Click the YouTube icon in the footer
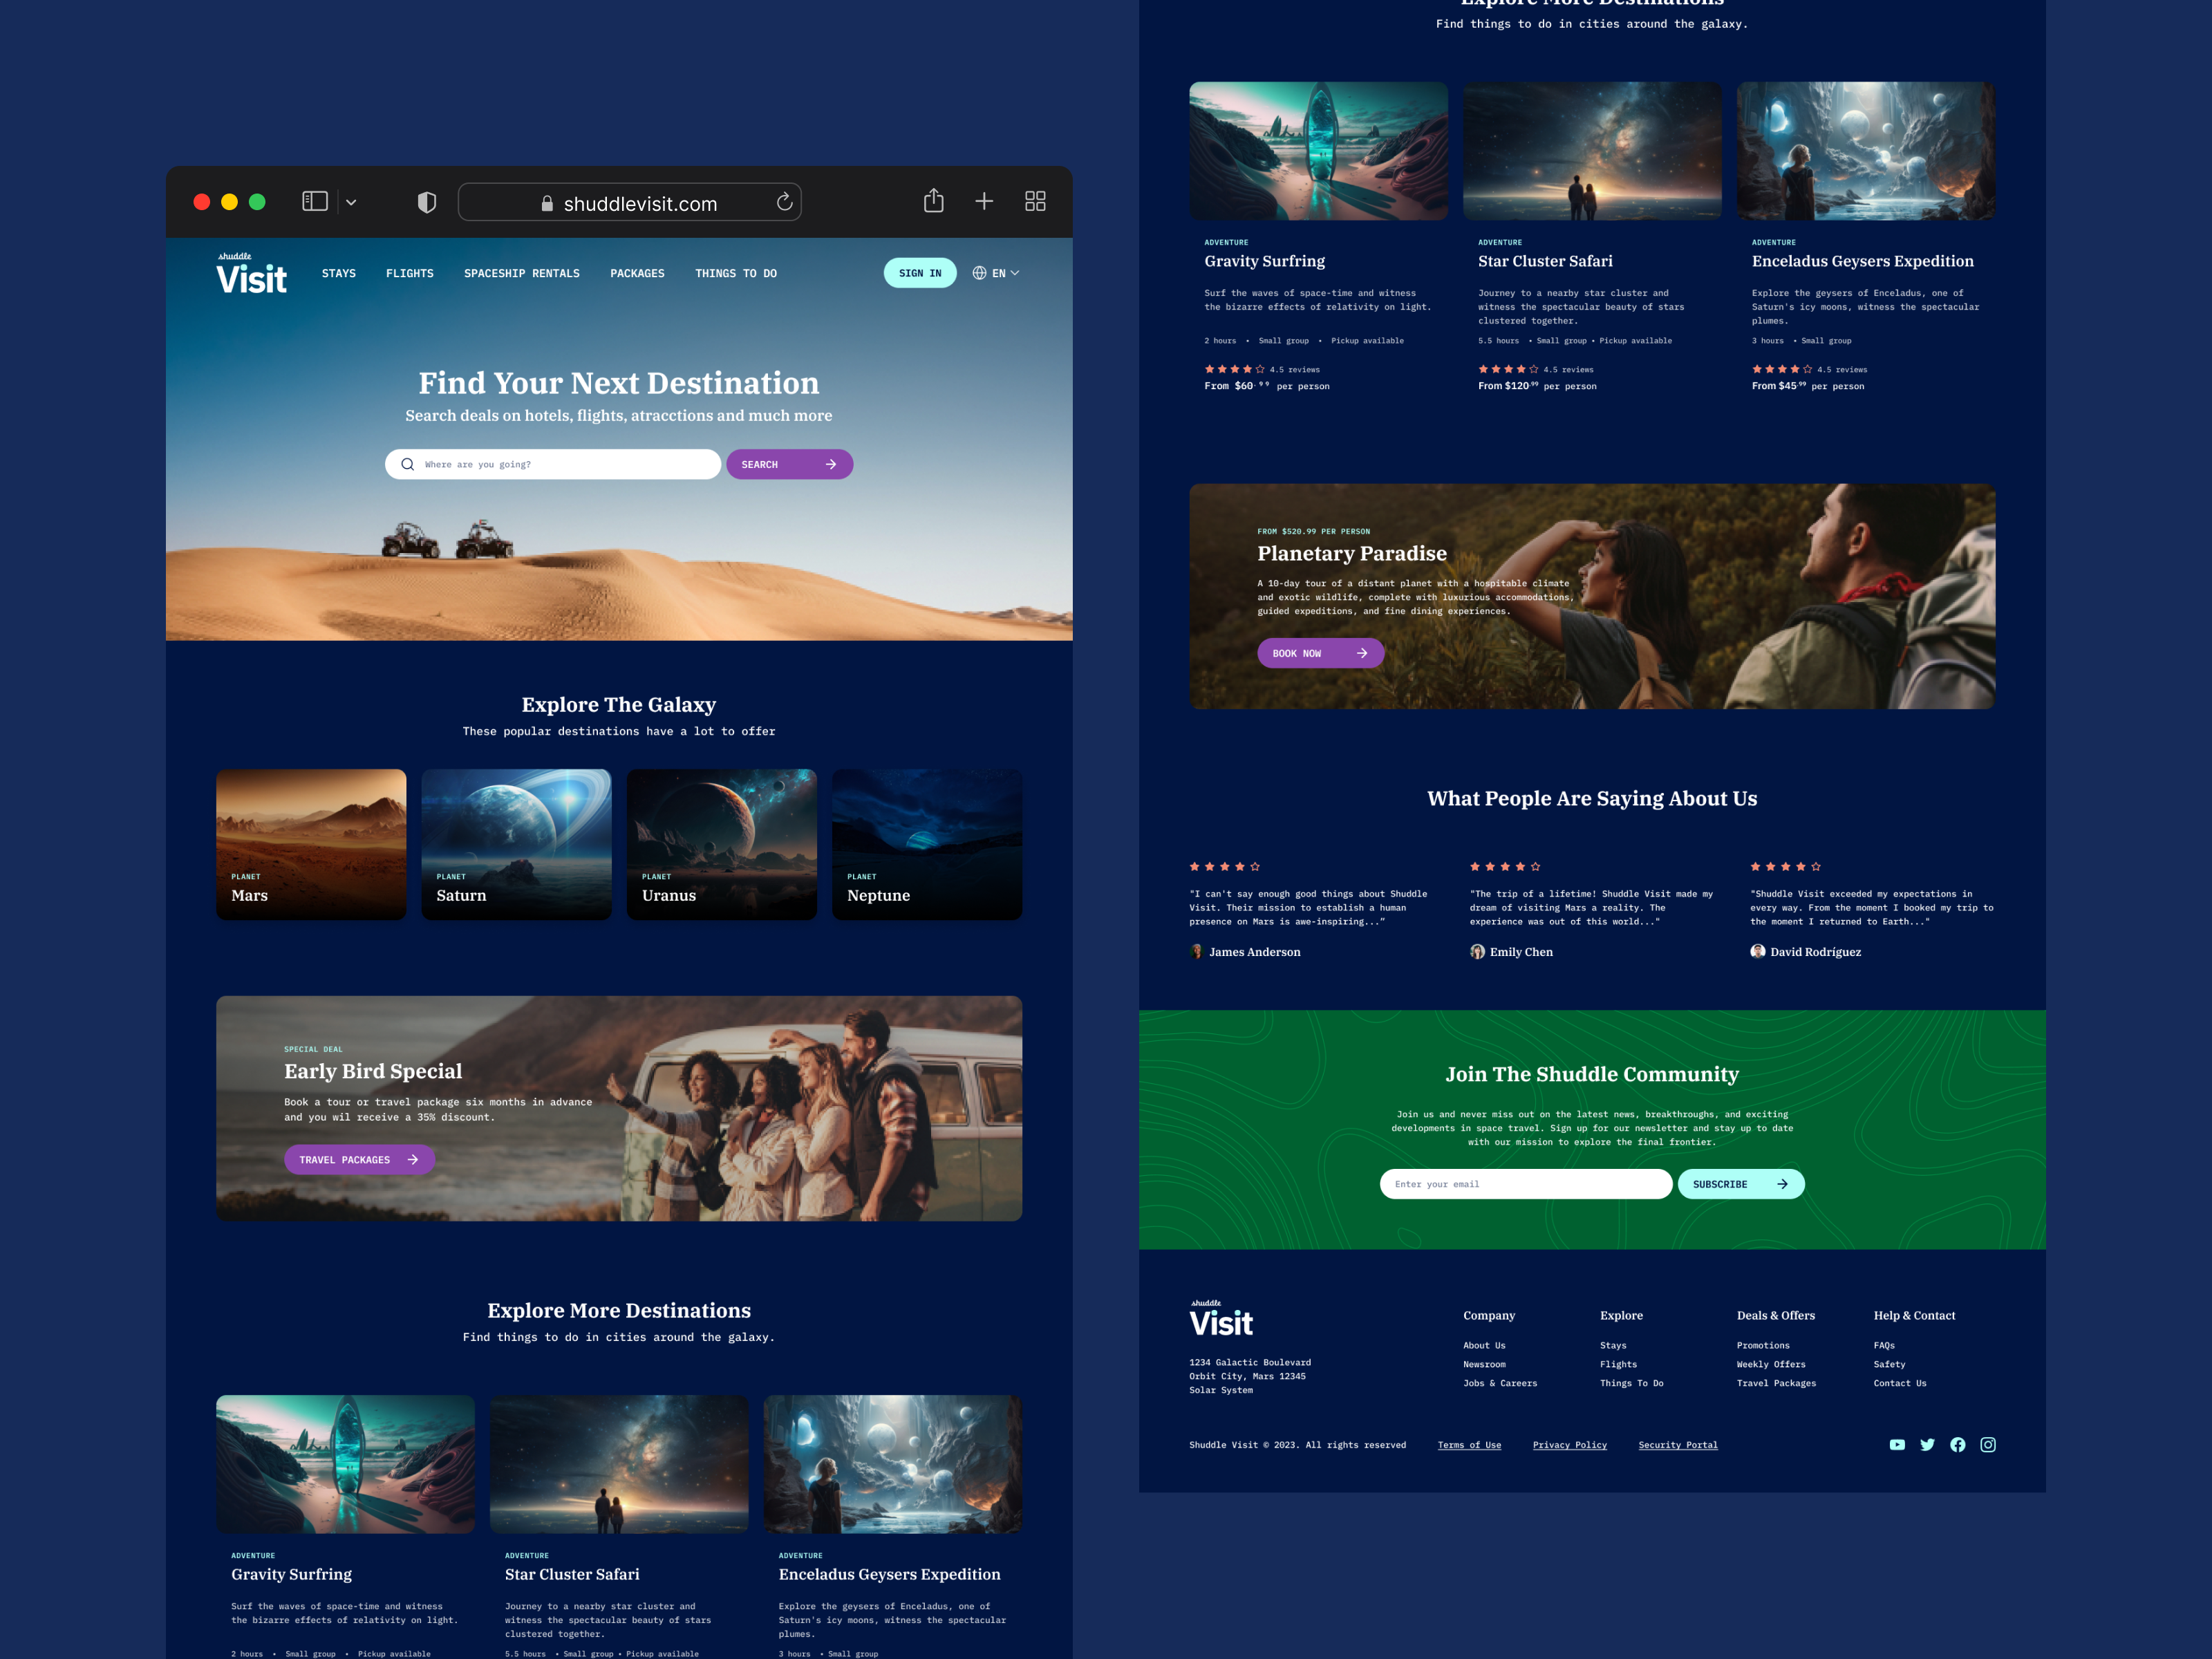 (x=1897, y=1444)
